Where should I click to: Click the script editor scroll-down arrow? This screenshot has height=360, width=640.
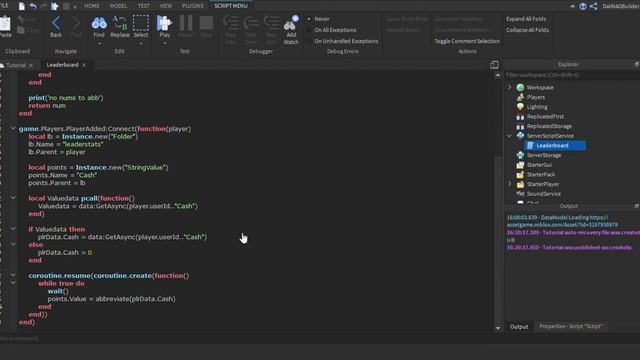[x=498, y=328]
